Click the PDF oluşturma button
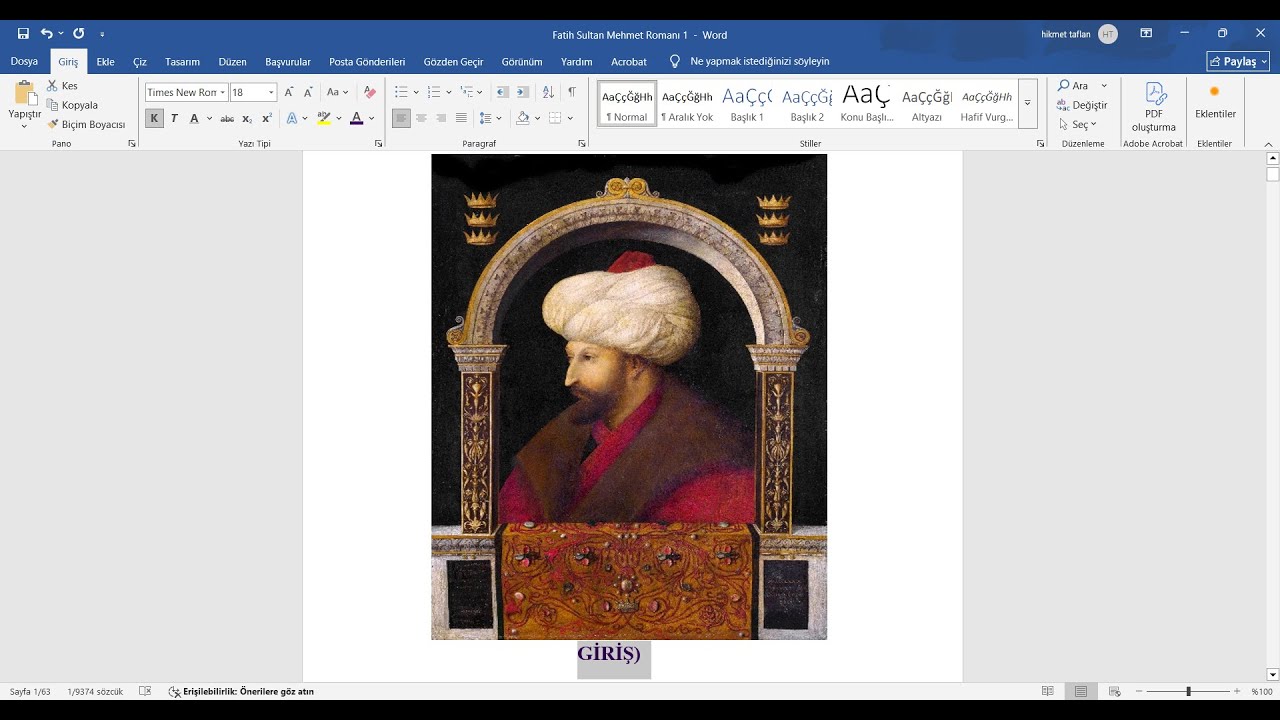This screenshot has width=1280, height=720. click(x=1154, y=108)
